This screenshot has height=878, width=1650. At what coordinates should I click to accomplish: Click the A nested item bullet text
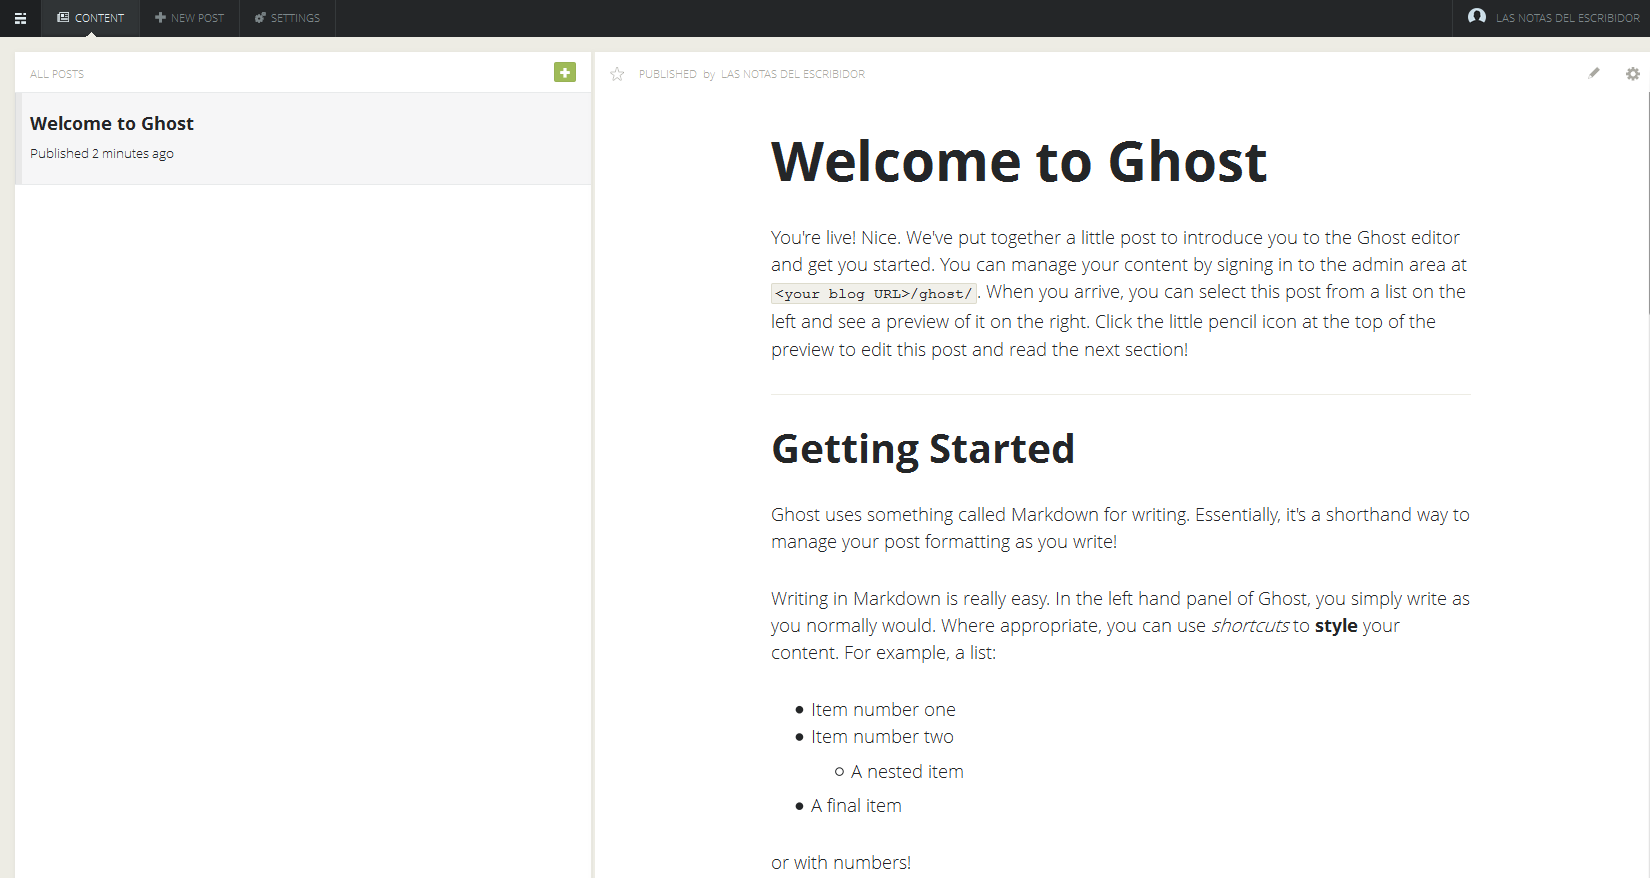tap(907, 771)
